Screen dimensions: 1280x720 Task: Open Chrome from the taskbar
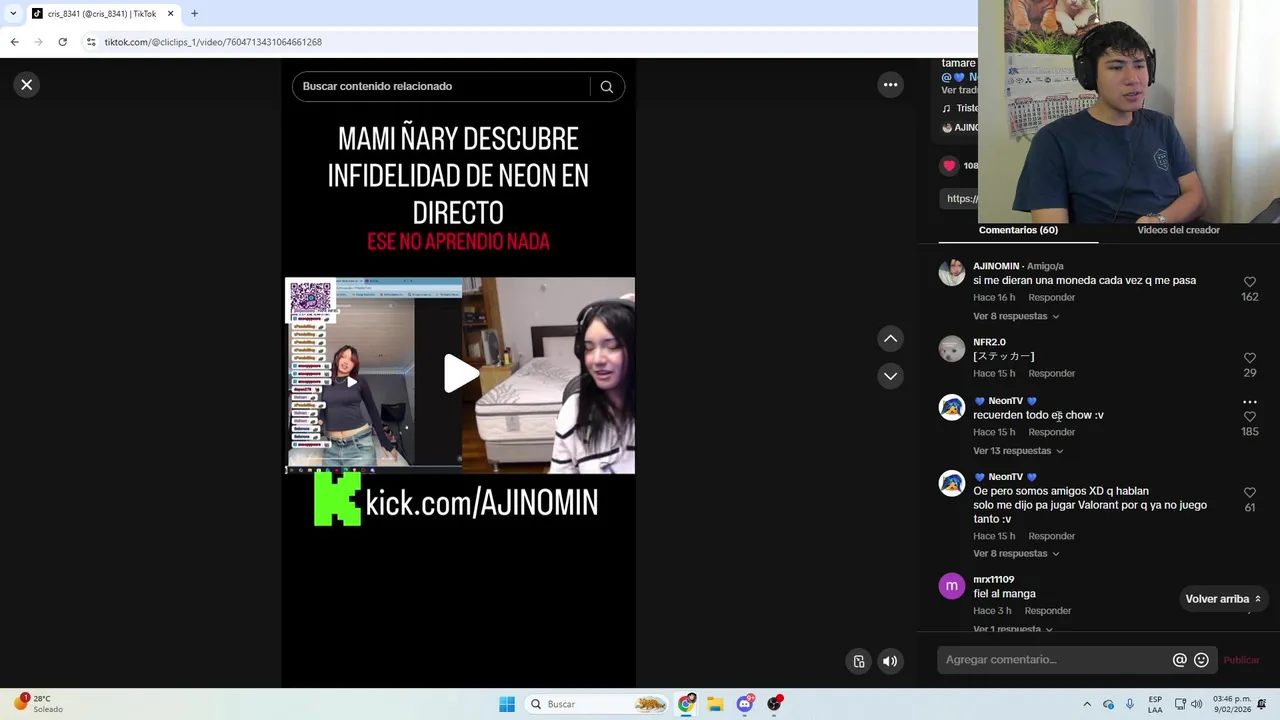point(686,704)
